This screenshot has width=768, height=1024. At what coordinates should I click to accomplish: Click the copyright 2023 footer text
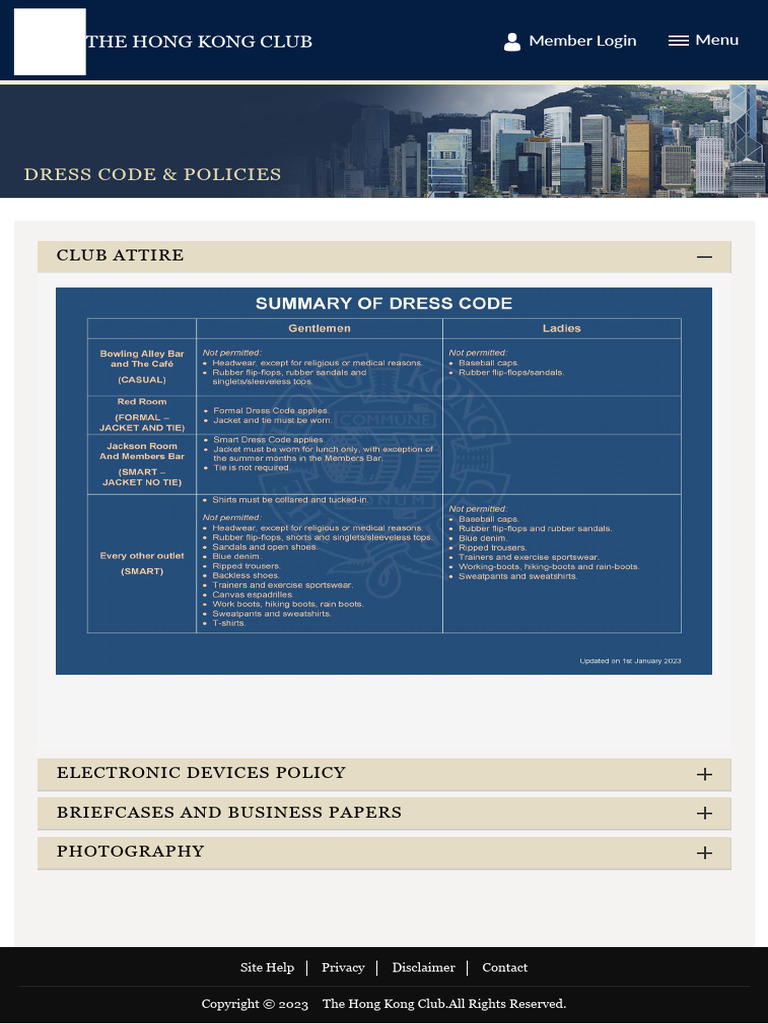pyautogui.click(x=384, y=1004)
